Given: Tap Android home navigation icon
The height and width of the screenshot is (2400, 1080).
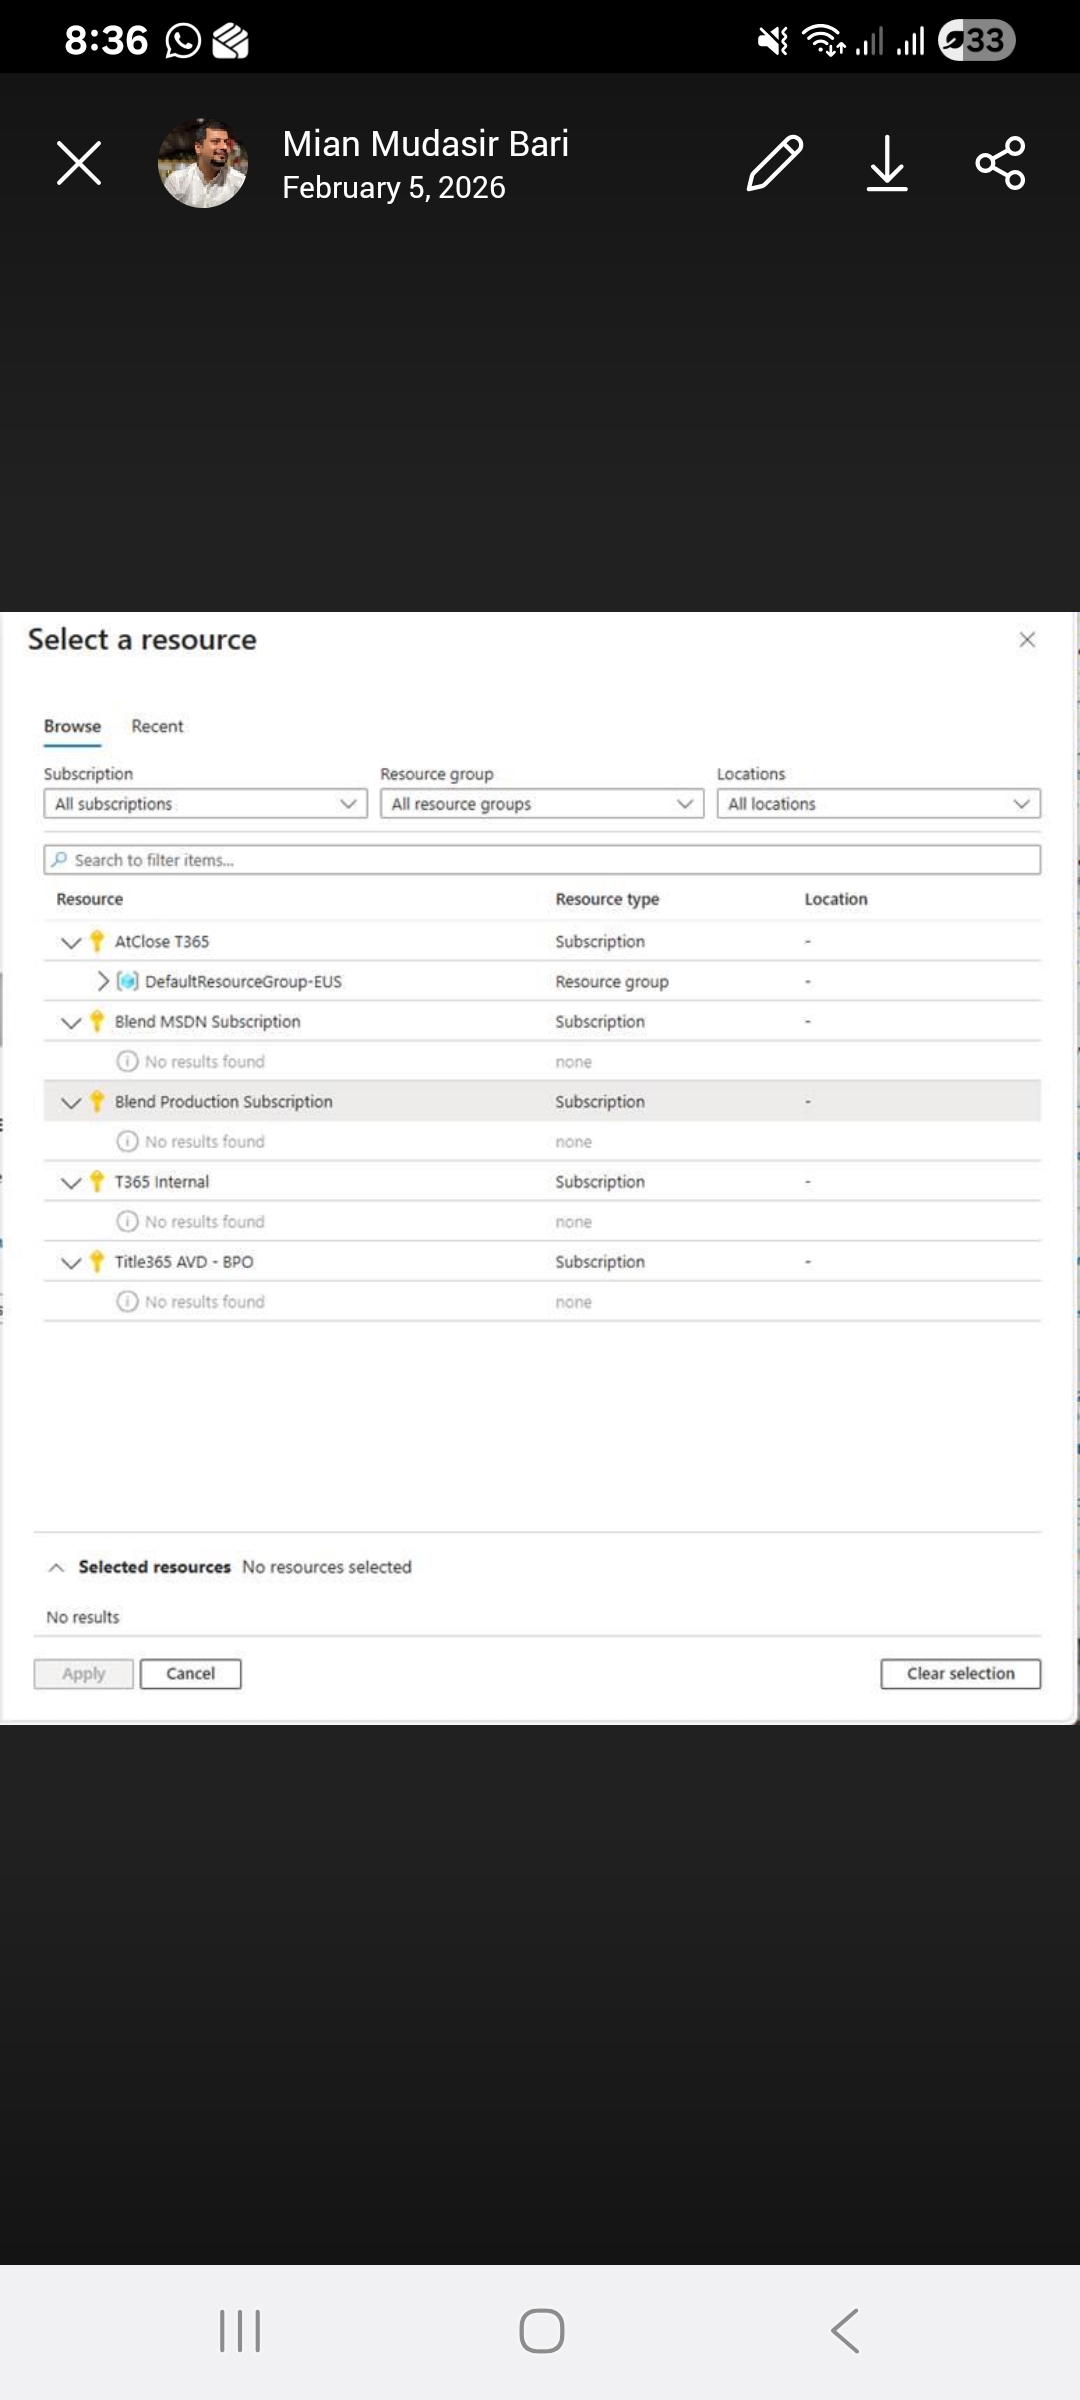Looking at the screenshot, I should pos(541,2331).
